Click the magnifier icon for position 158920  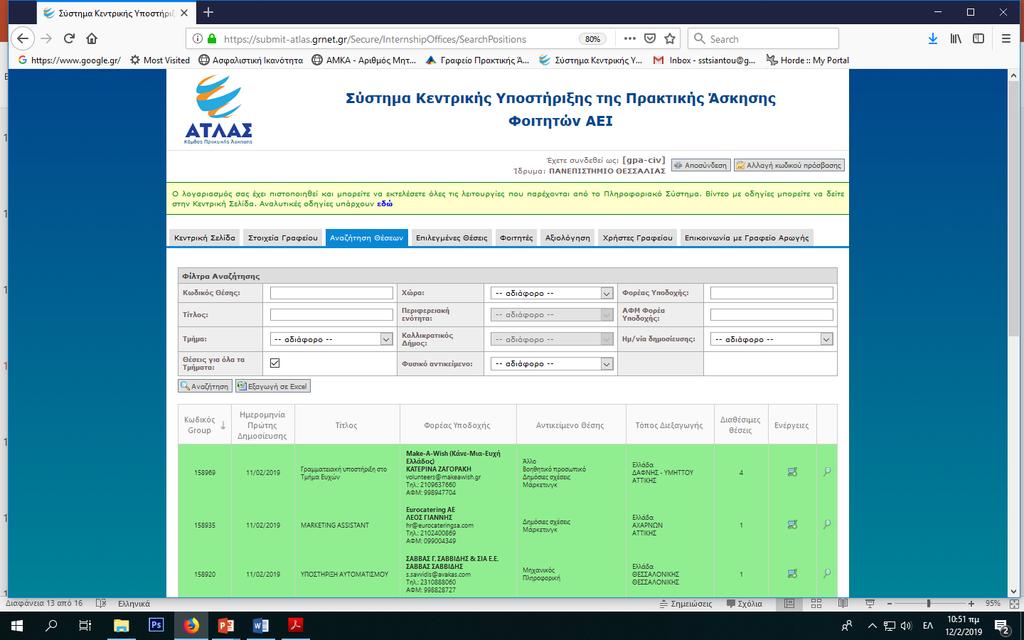pyautogui.click(x=827, y=573)
